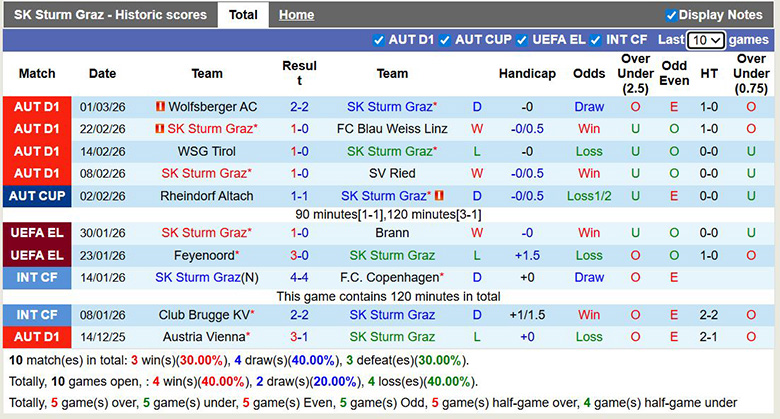The image size is (780, 419).
Task: Click the red card icon in the Rheindorf Altach row
Action: coord(438,196)
